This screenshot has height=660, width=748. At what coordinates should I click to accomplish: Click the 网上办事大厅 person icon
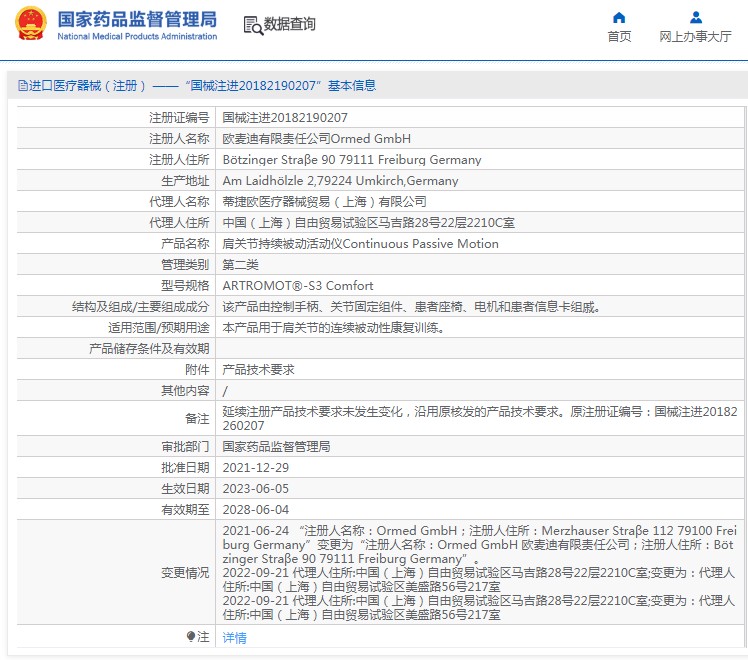[x=695, y=17]
